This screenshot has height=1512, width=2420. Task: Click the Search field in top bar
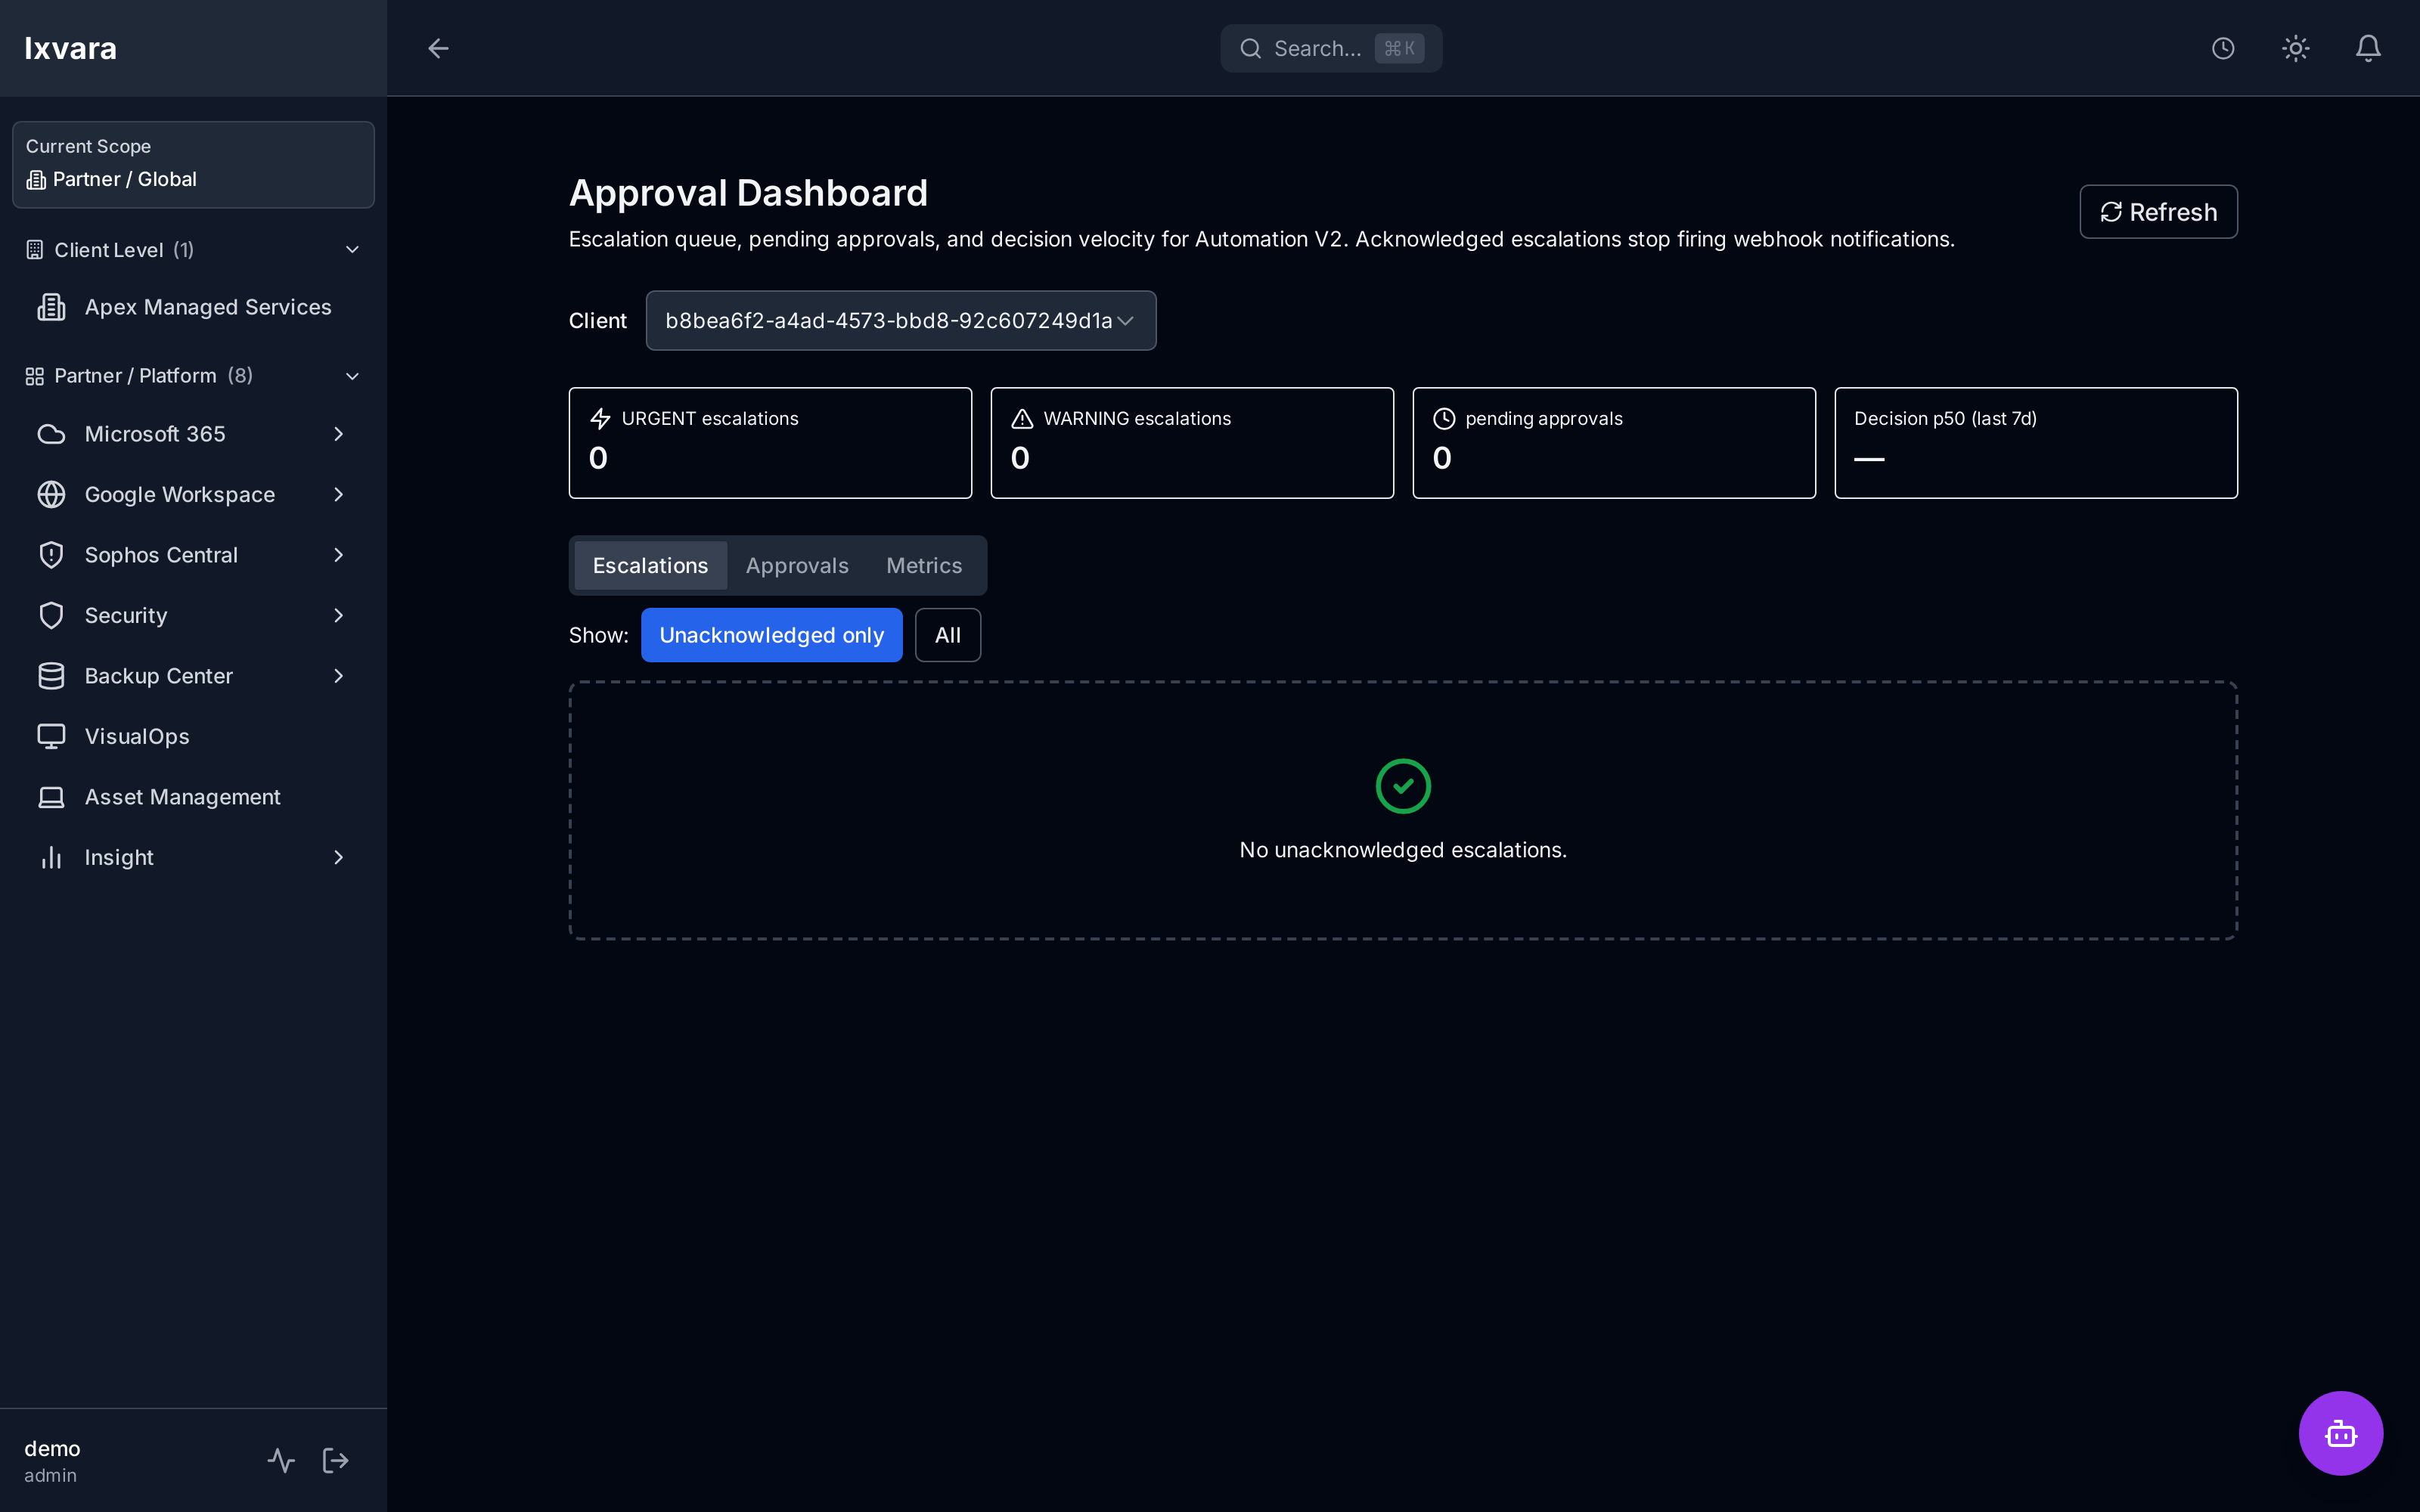1331,48
